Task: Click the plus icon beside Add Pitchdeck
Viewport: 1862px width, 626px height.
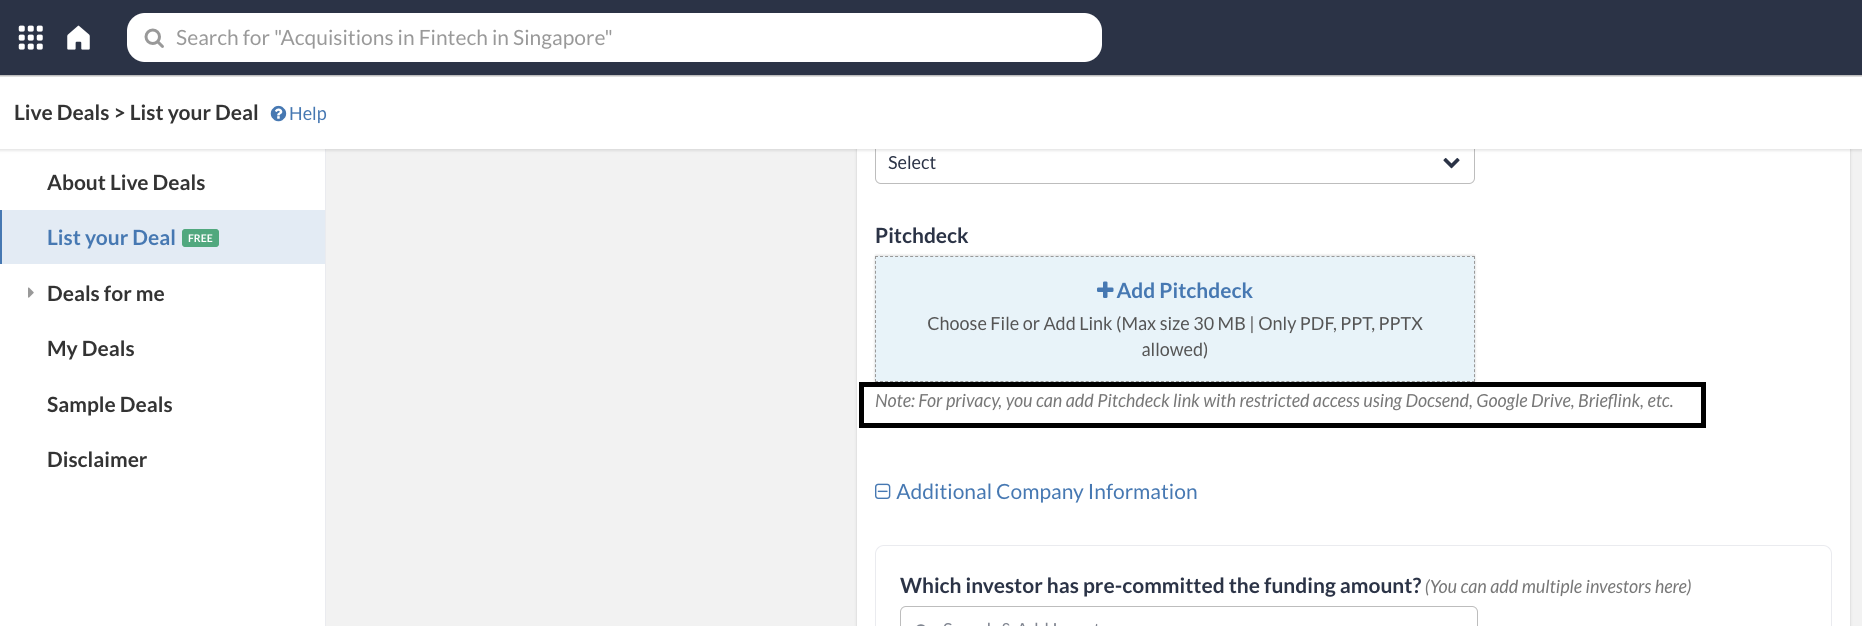Action: tap(1105, 290)
